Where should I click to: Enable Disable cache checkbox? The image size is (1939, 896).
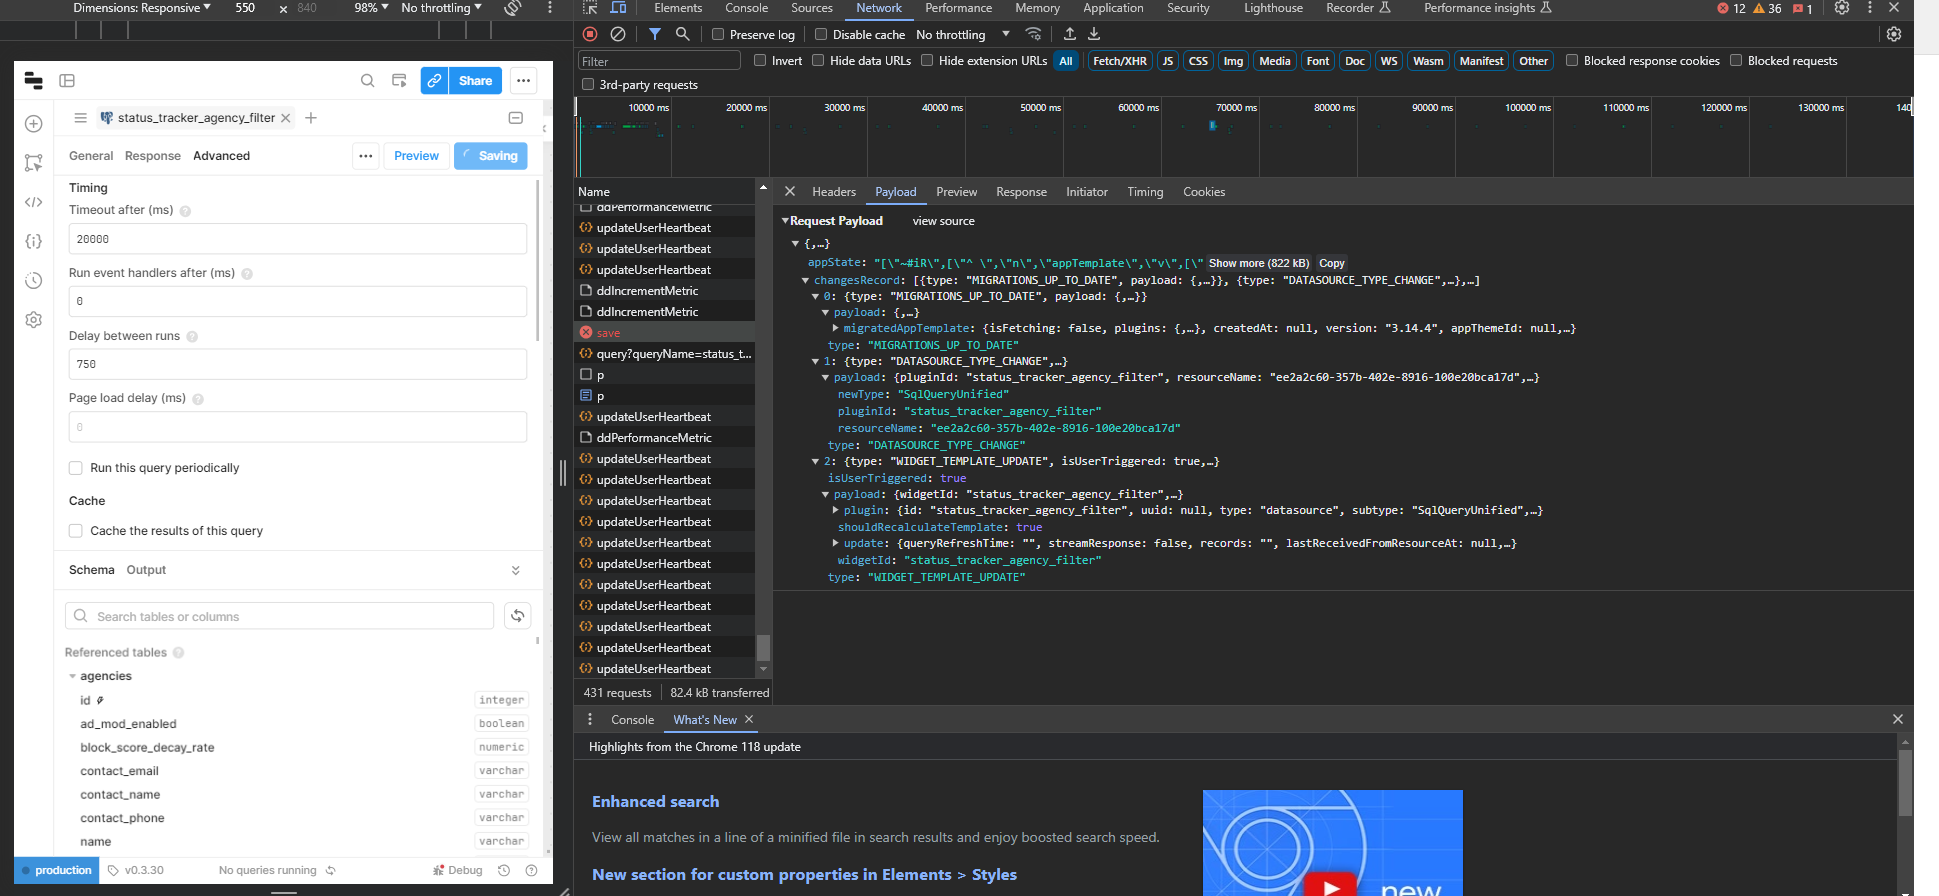[x=821, y=34]
